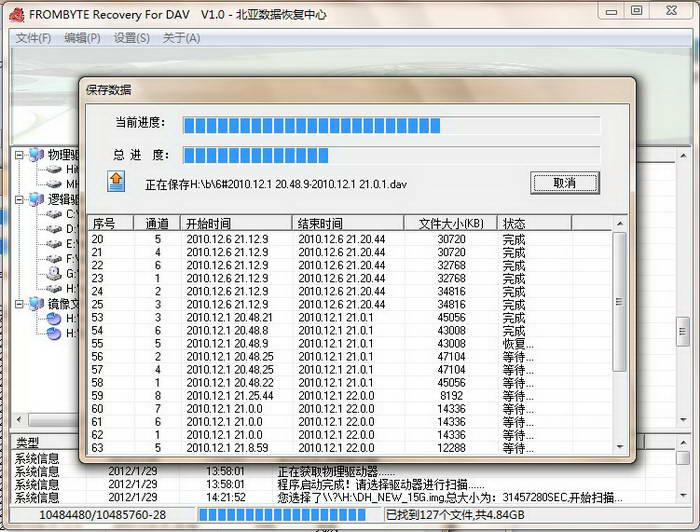The height and width of the screenshot is (532, 700).
Task: Select file row number 25
Action: tap(350, 304)
